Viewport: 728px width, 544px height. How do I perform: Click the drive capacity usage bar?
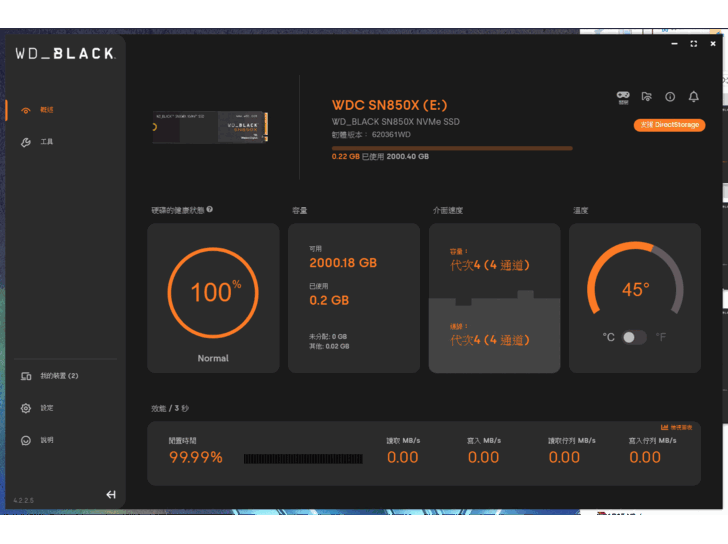[x=452, y=149]
